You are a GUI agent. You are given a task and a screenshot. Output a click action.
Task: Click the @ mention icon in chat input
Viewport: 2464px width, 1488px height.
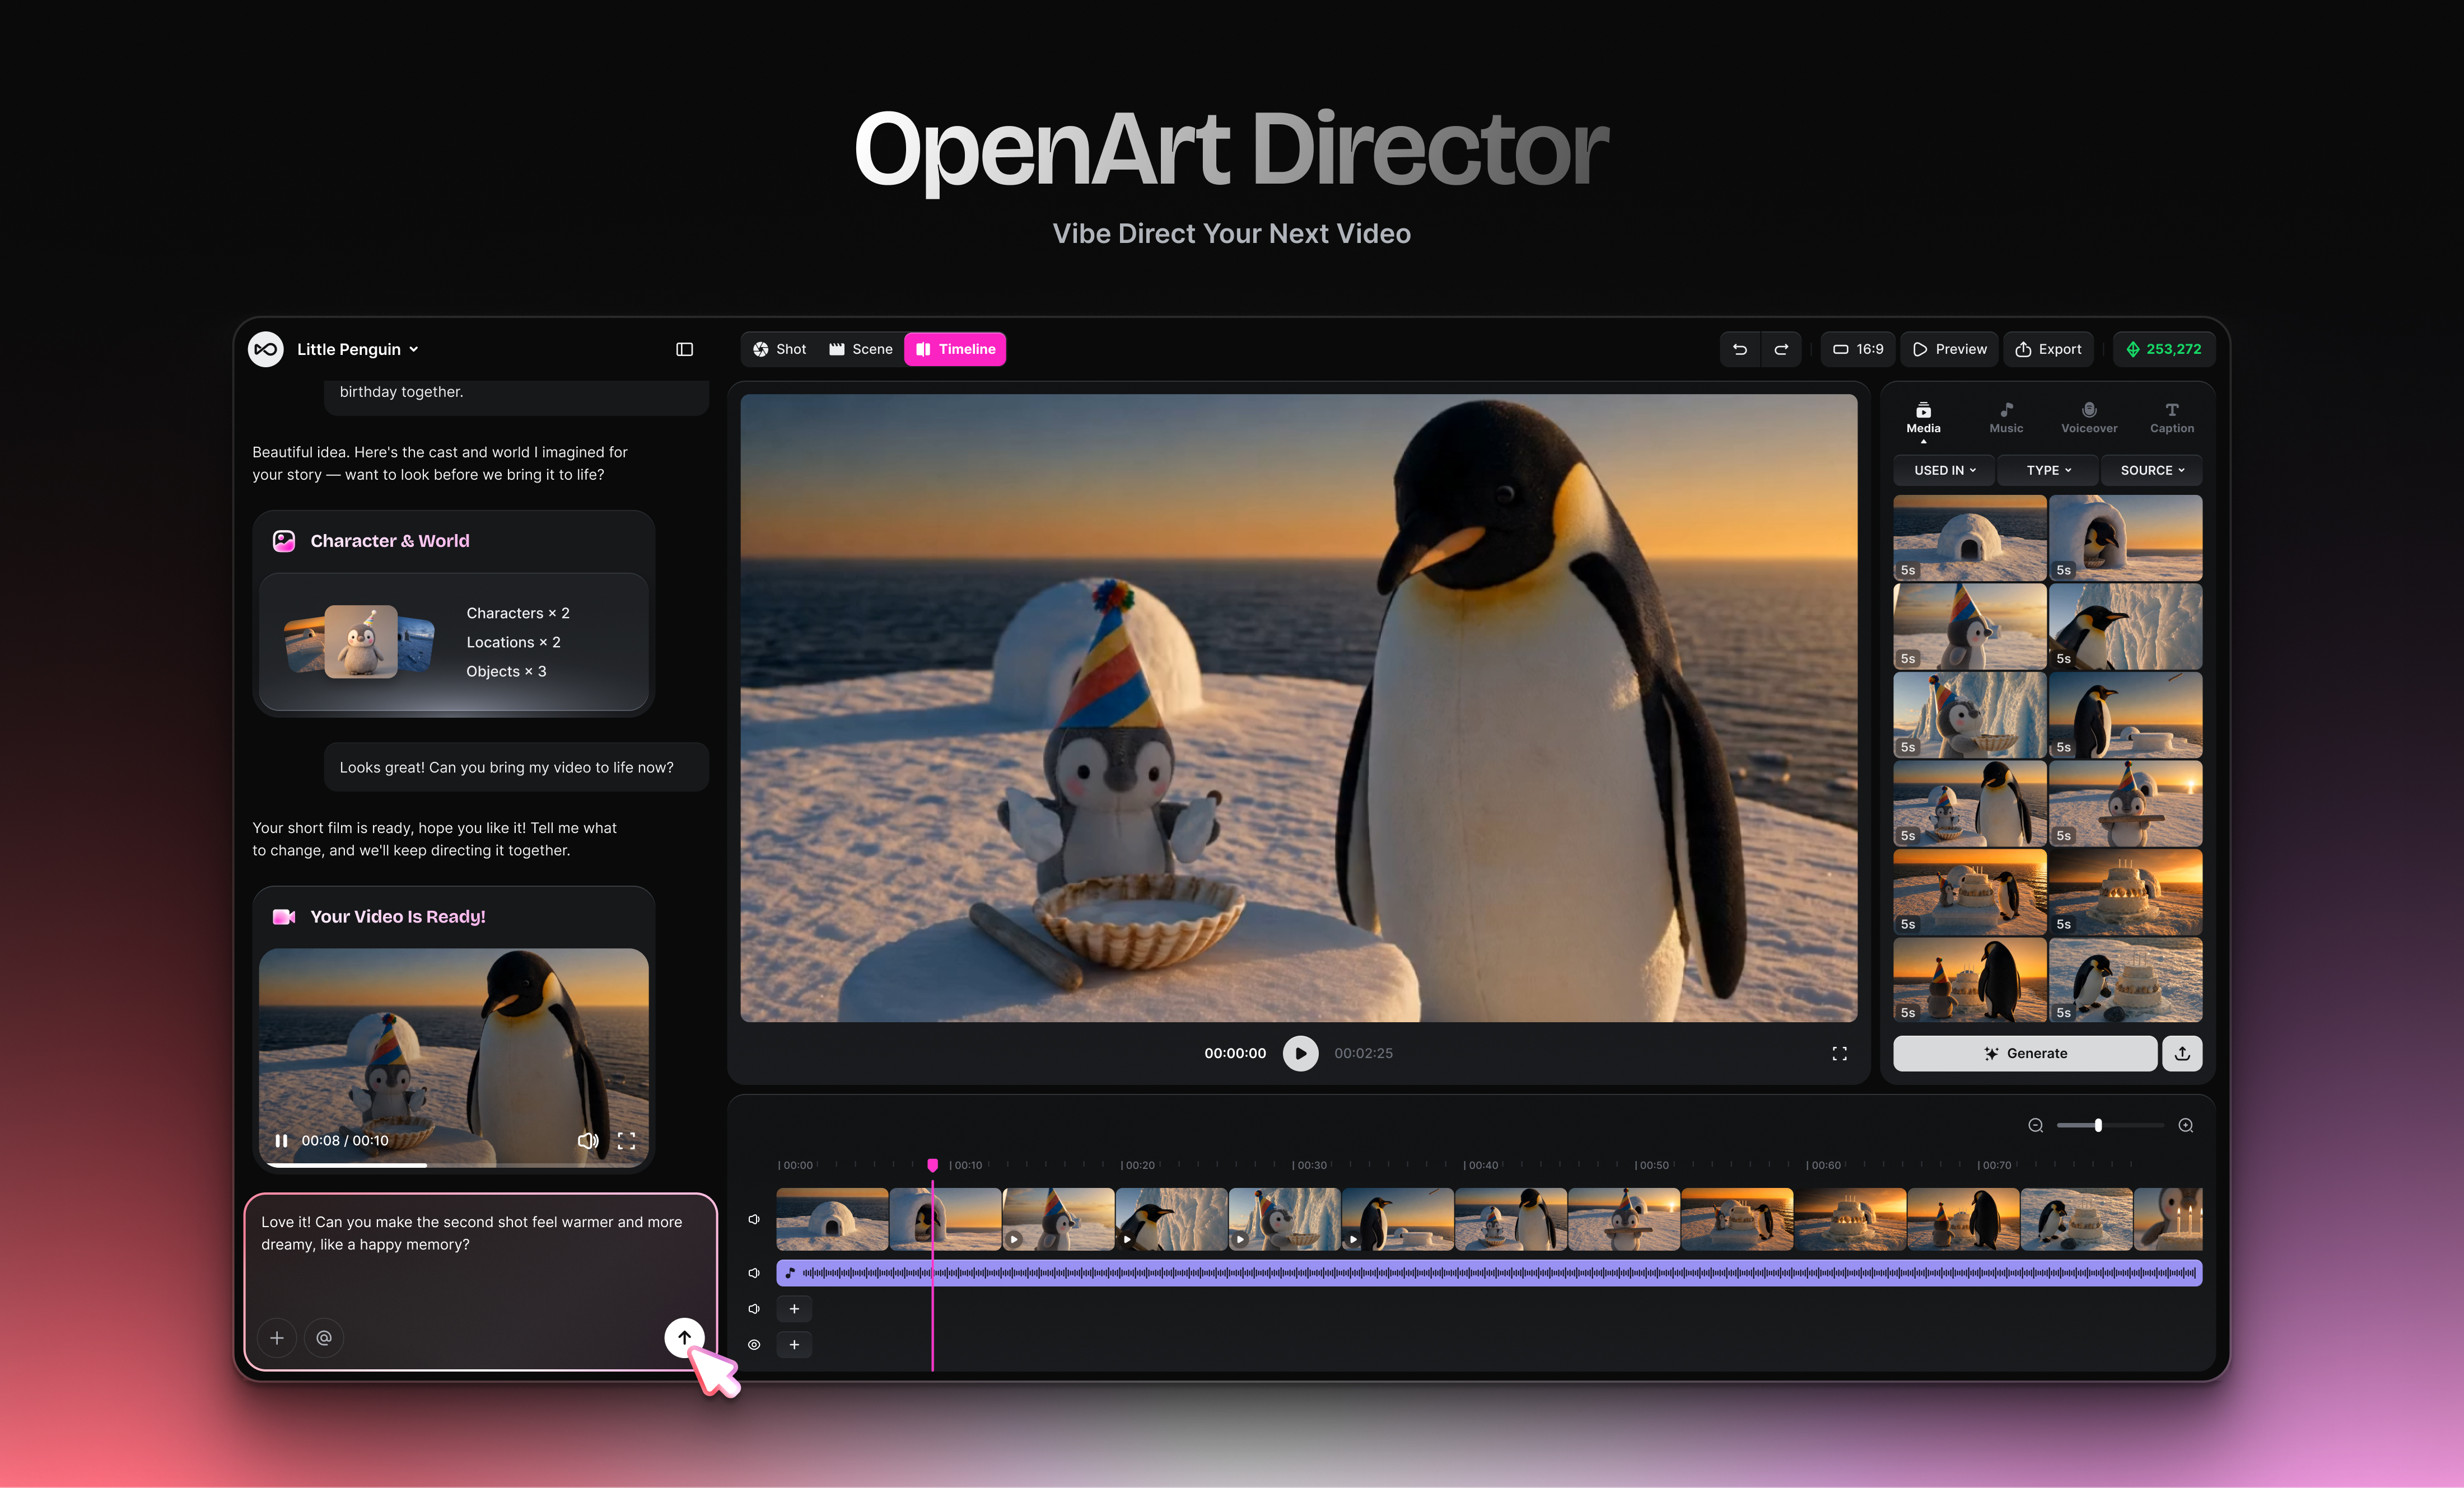324,1337
